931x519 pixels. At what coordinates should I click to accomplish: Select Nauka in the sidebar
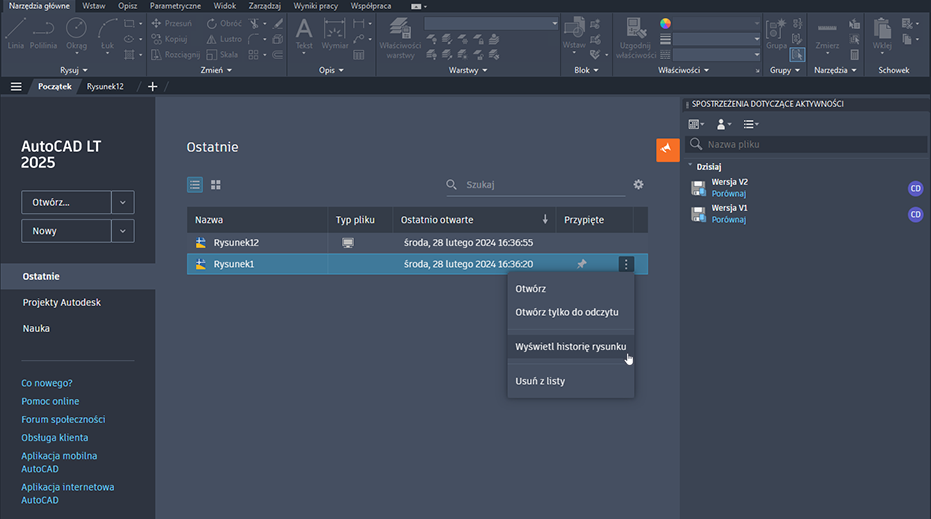(36, 328)
